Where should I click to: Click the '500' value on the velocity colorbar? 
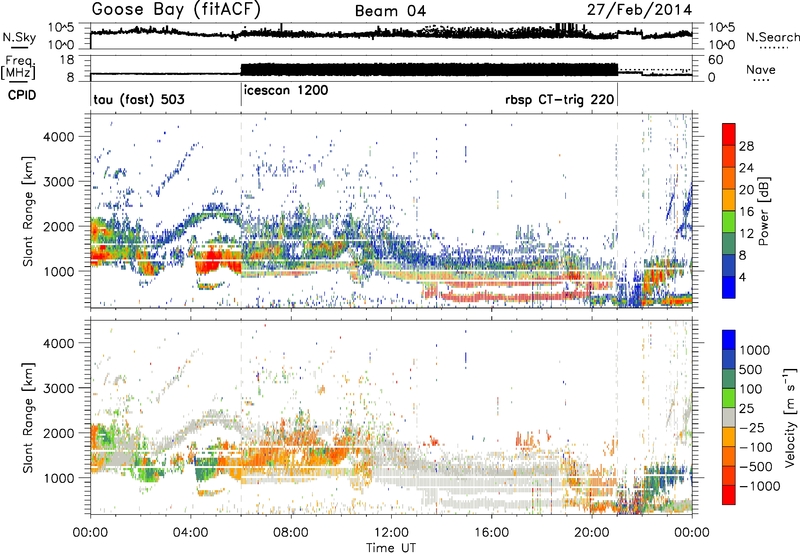(x=751, y=370)
